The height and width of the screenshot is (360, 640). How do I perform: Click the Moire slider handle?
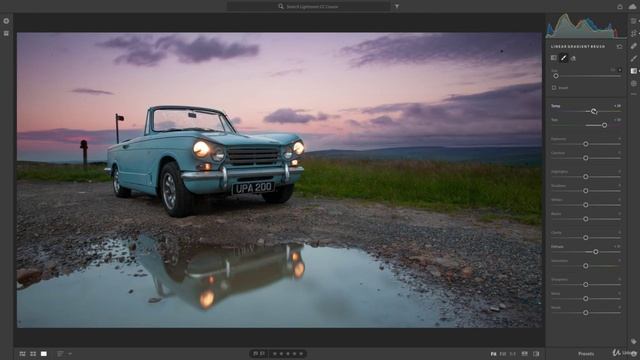pyautogui.click(x=586, y=313)
